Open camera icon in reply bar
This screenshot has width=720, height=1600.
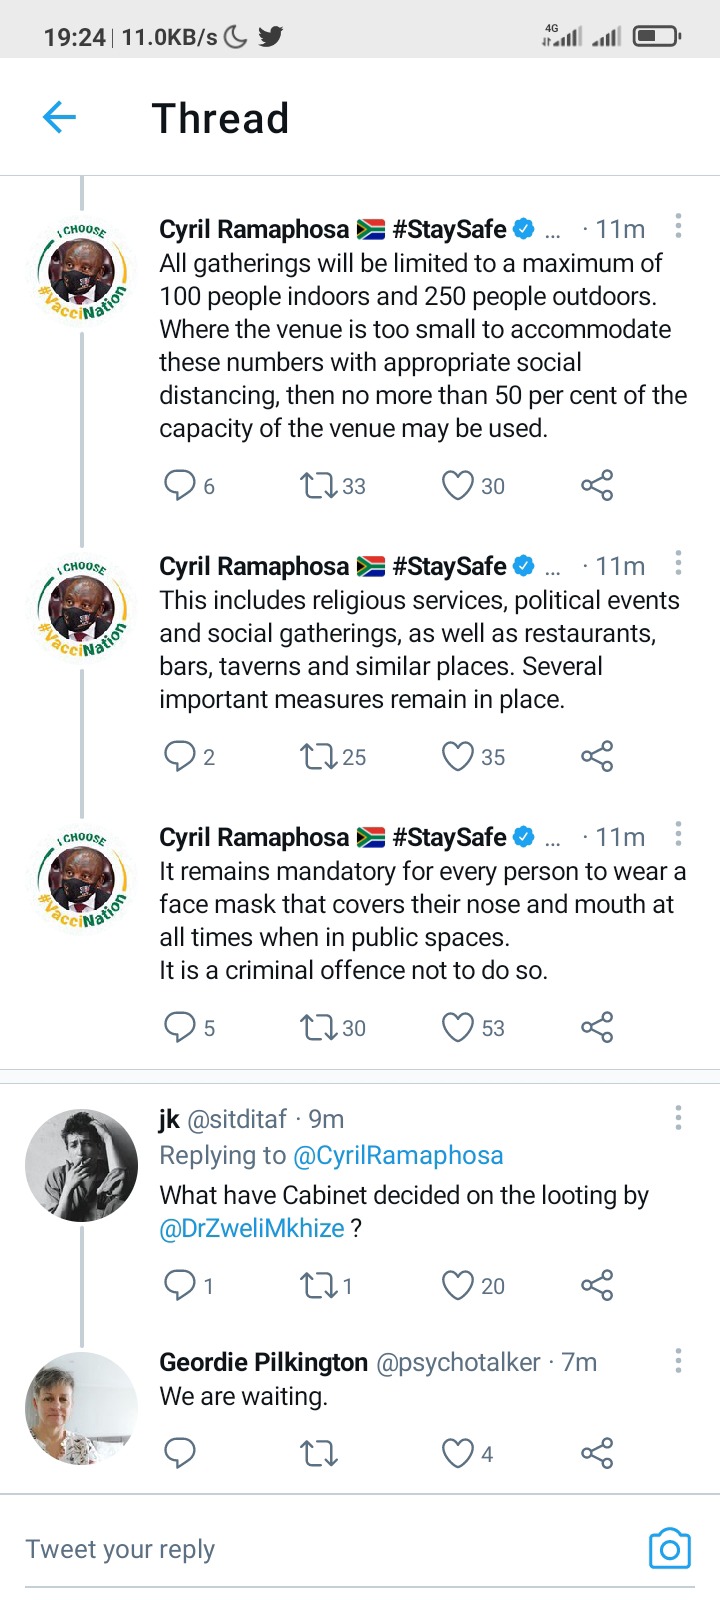click(669, 1549)
